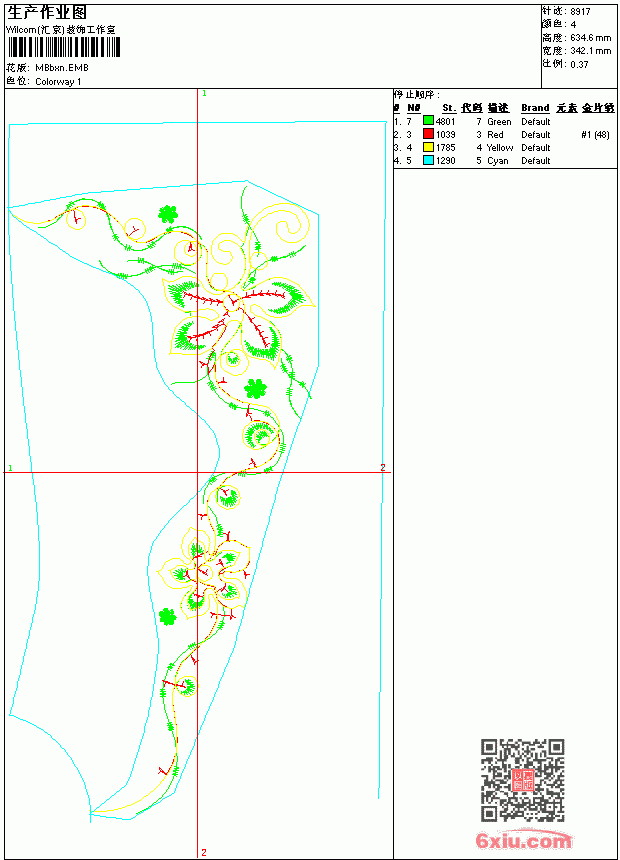The width and height of the screenshot is (620, 860).
Task: Select the 'Yellow' color description
Action: click(500, 148)
